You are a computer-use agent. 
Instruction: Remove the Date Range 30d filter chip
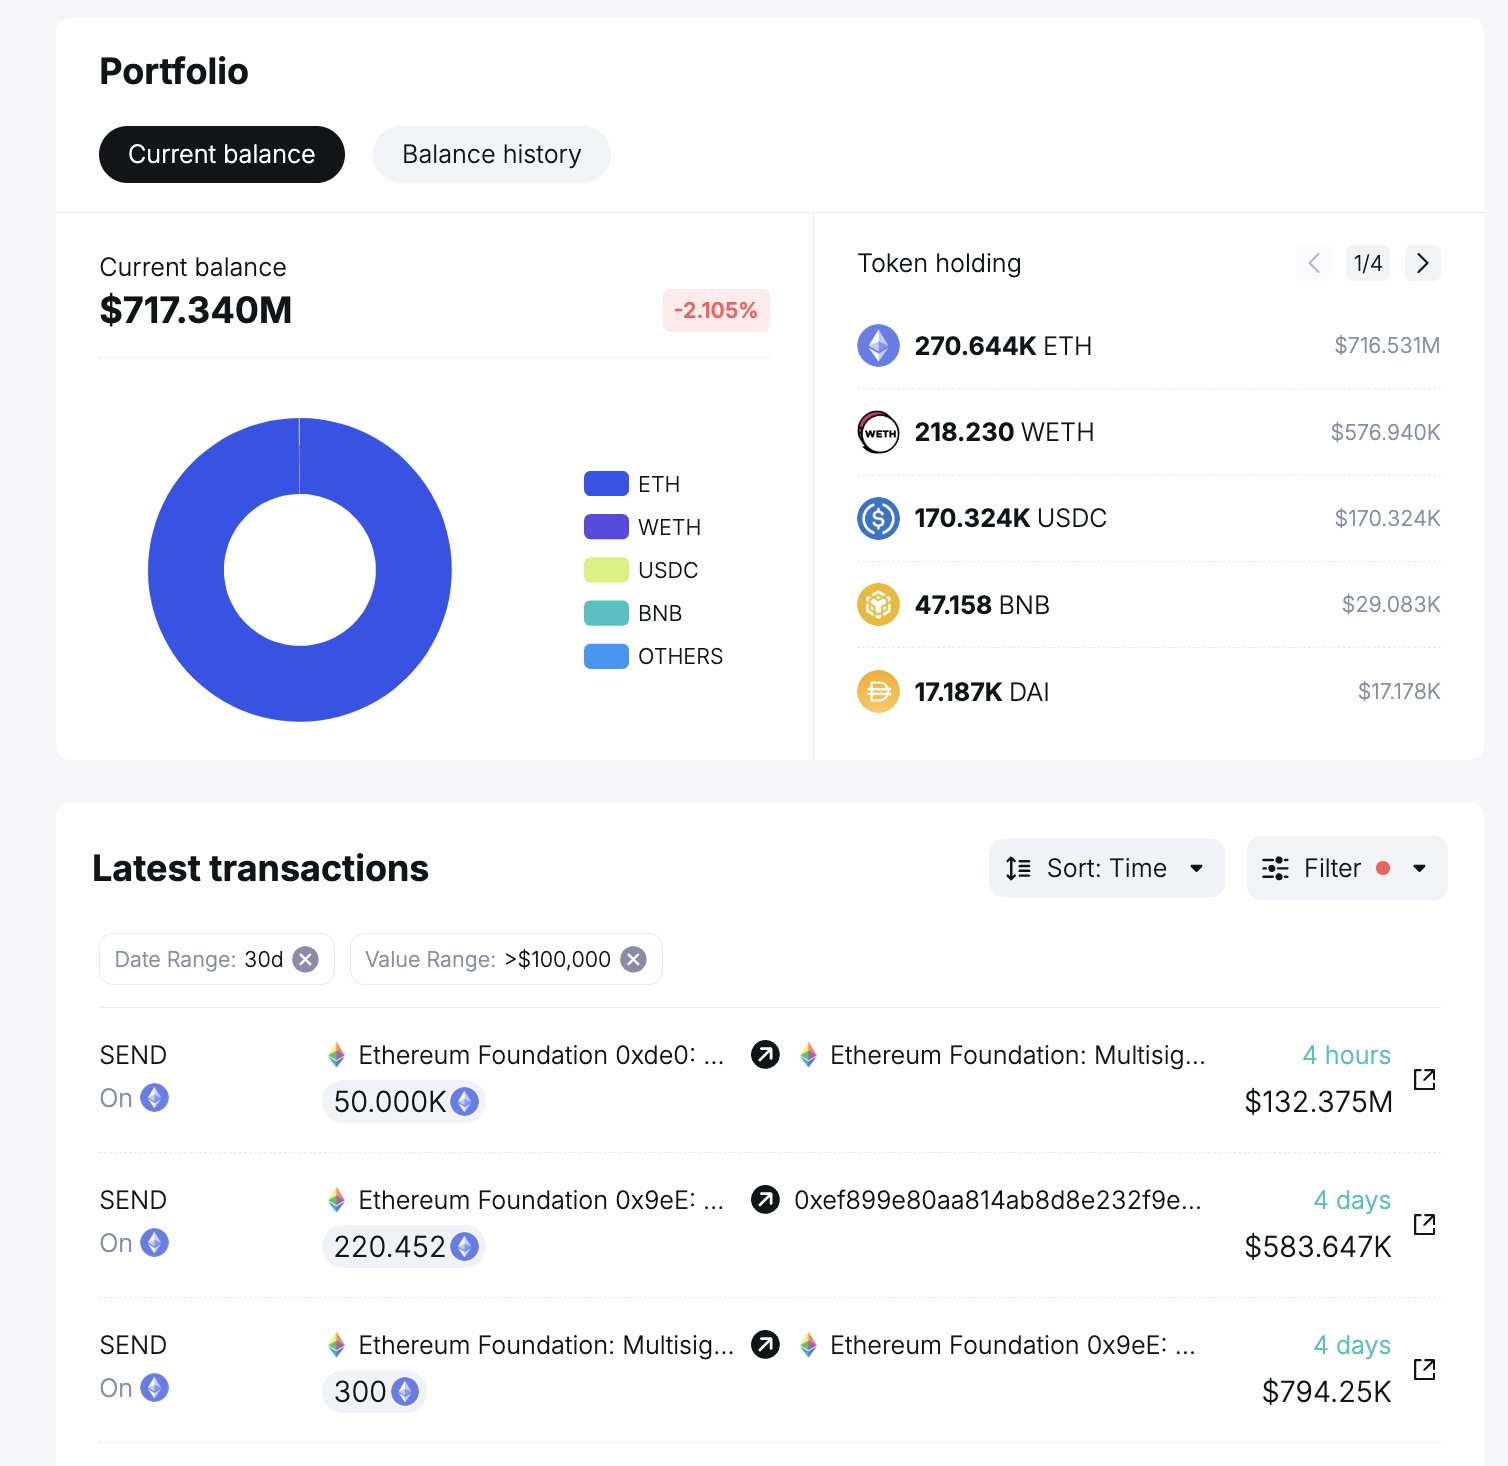(306, 959)
